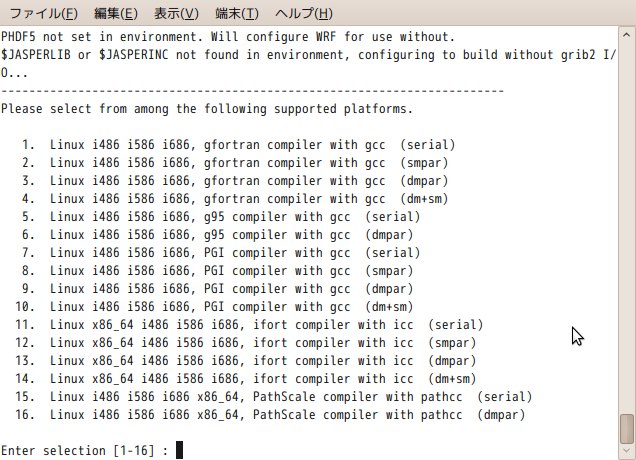Image resolution: width=636 pixels, height=460 pixels.
Task: Open the ヘルプ(H) menu
Action: point(304,14)
